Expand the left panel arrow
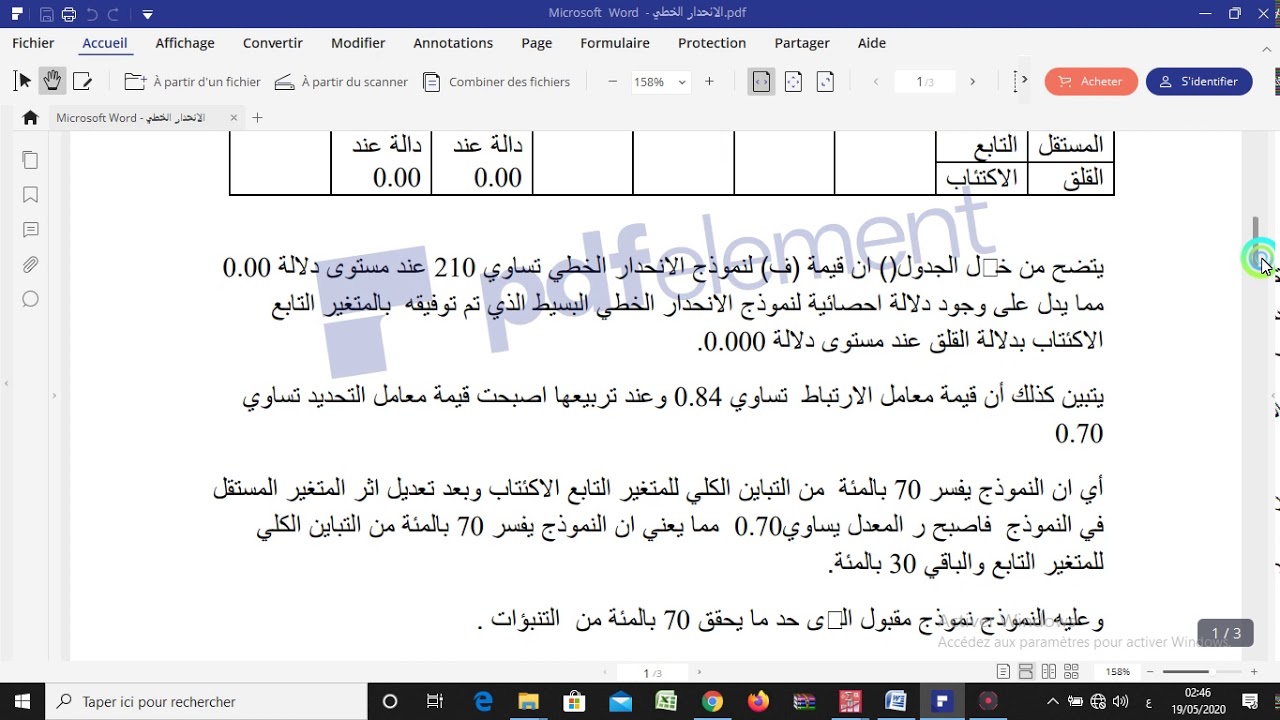This screenshot has height=720, width=1280. 54,396
